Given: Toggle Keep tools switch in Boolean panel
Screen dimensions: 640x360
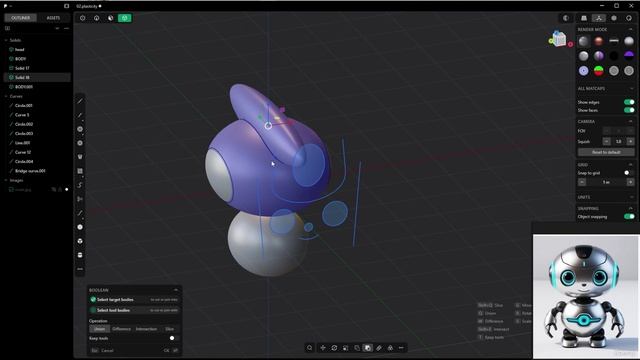Looking at the screenshot, I should (174, 338).
